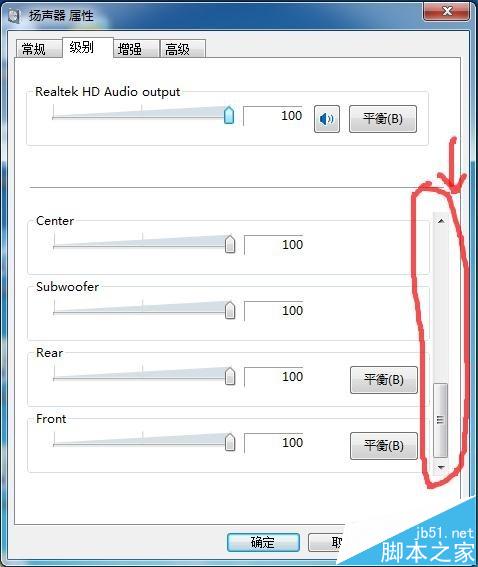Open 平衡(B) for the Front channel
This screenshot has height=567, width=478.
point(384,446)
